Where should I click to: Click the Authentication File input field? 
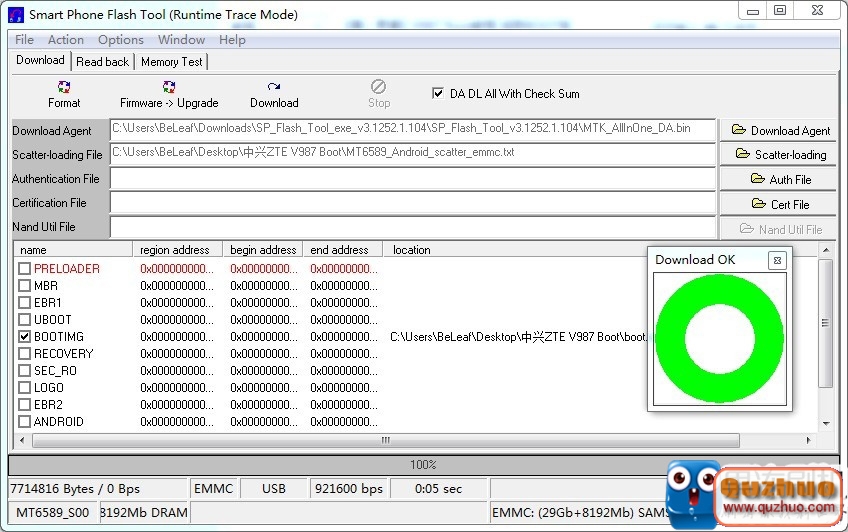[x=412, y=179]
